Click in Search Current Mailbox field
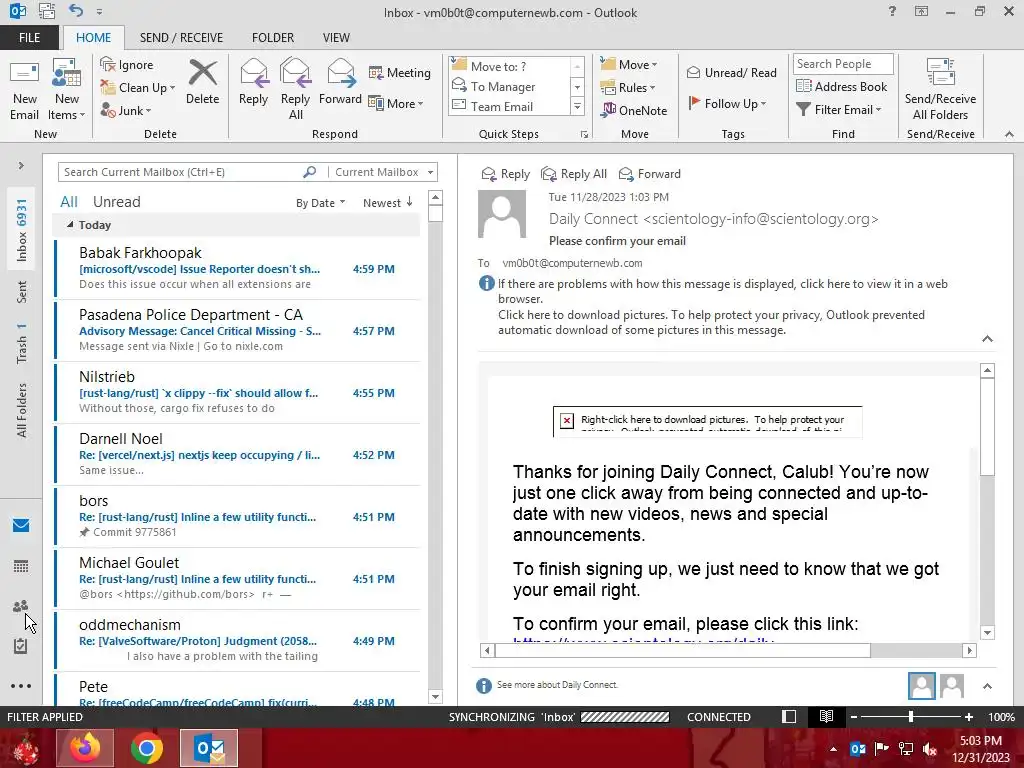Image resolution: width=1024 pixels, height=768 pixels. click(181, 172)
